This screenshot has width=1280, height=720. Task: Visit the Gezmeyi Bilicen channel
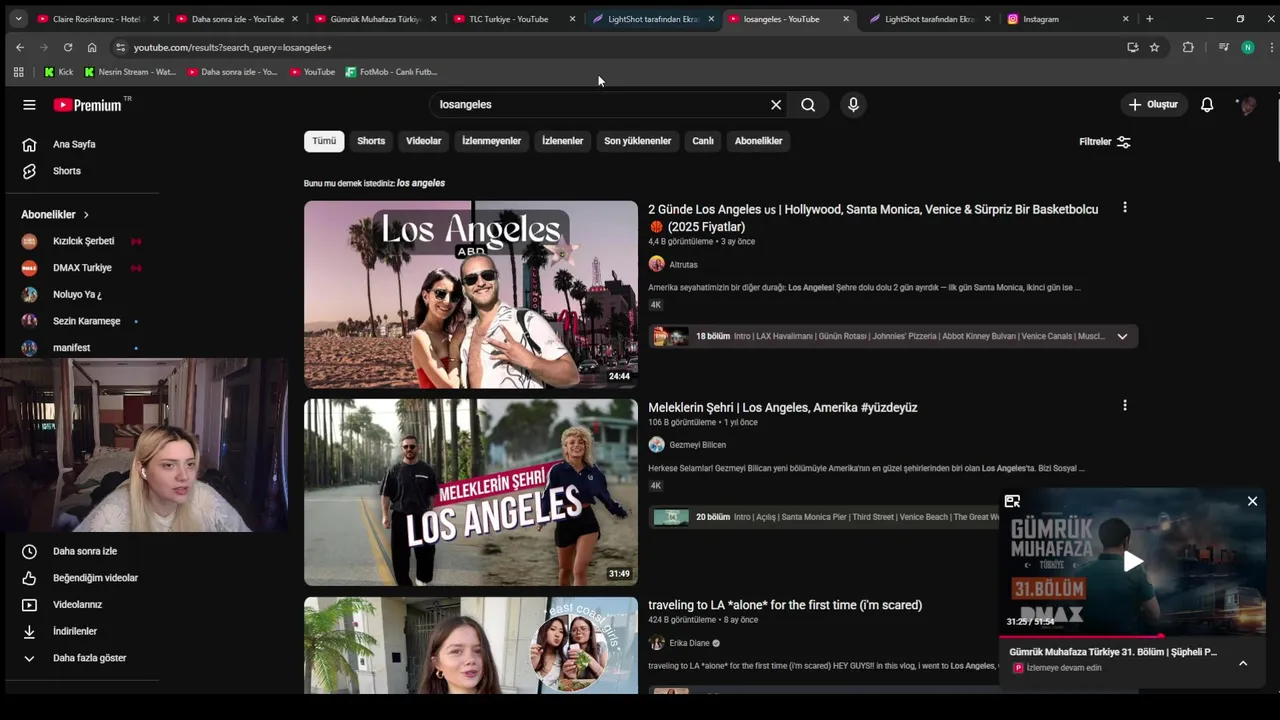pyautogui.click(x=697, y=445)
